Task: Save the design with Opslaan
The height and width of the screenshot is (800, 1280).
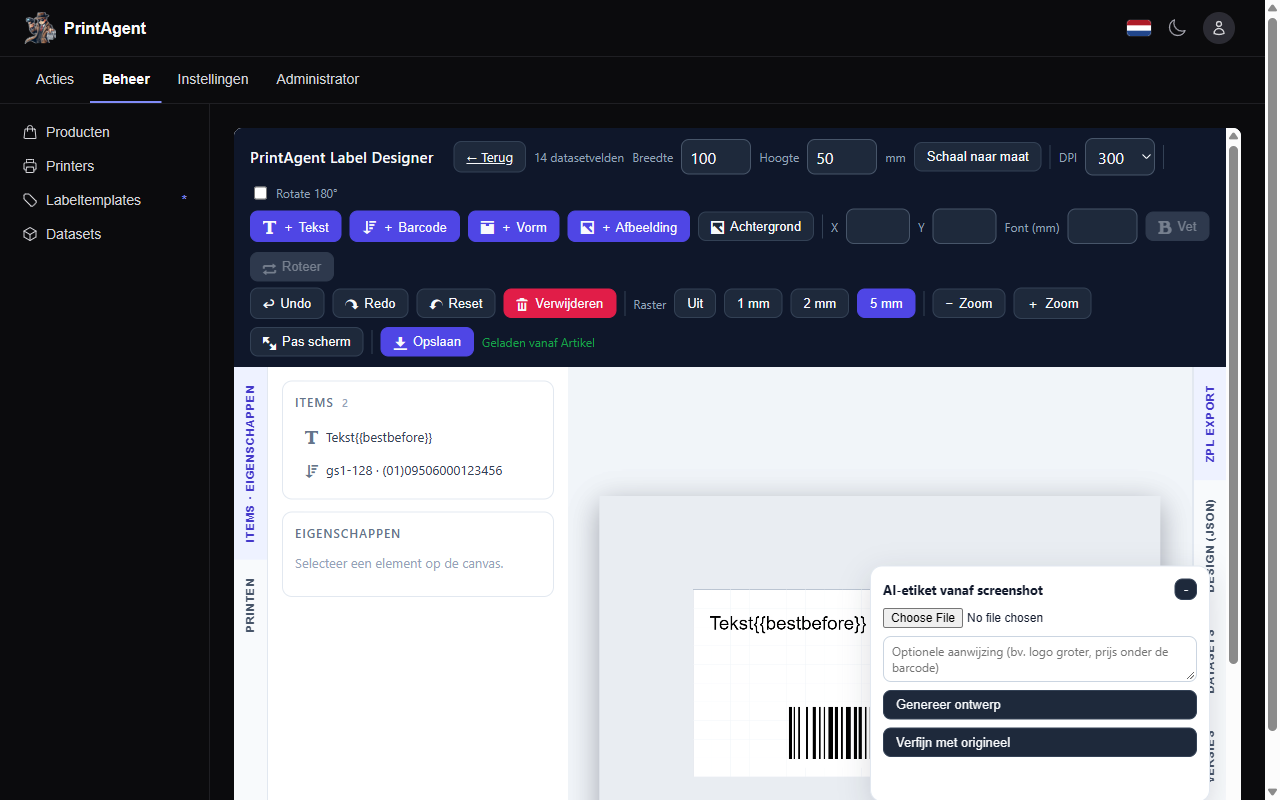Action: point(427,341)
